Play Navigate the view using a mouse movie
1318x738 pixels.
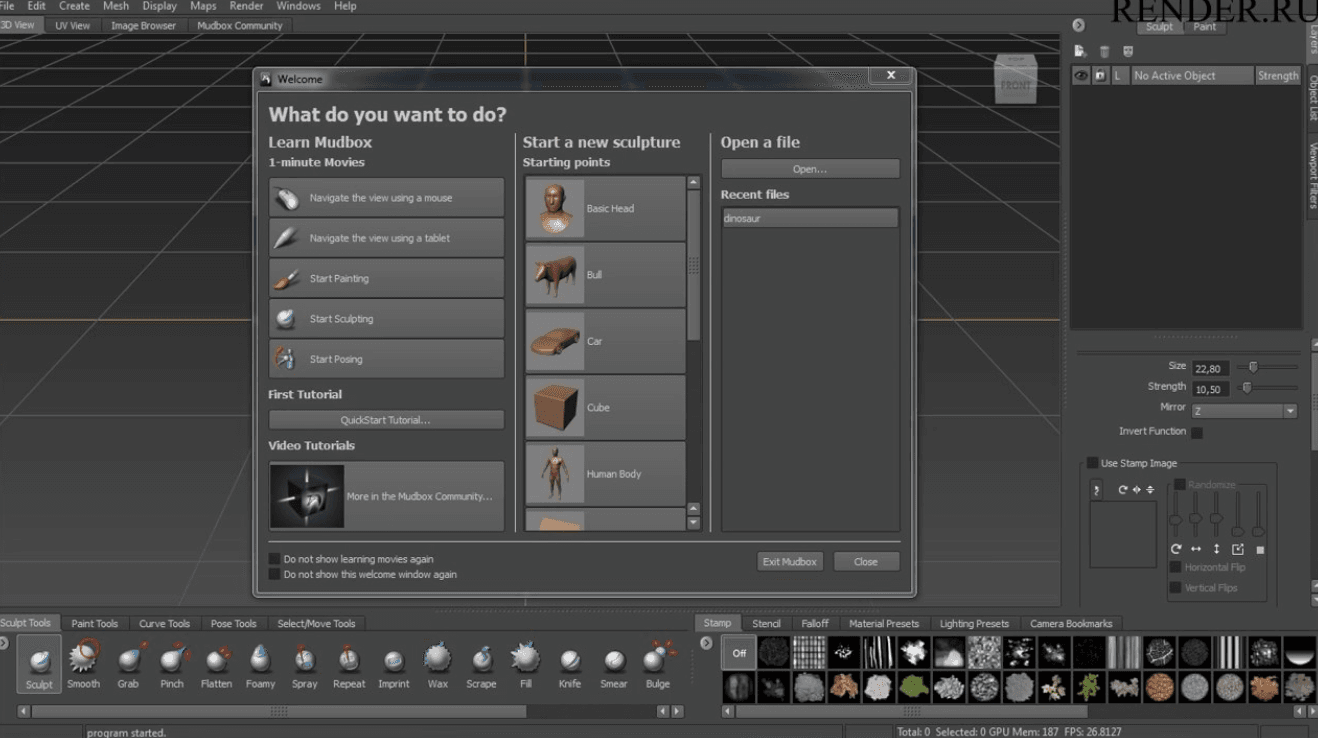pos(386,198)
